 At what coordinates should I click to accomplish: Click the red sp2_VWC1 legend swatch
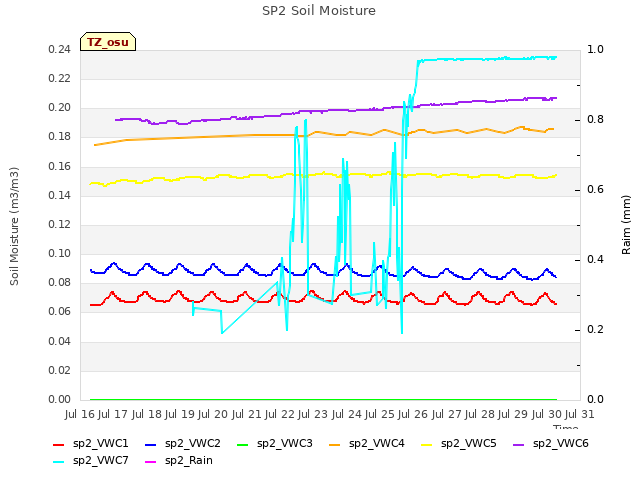[59, 444]
